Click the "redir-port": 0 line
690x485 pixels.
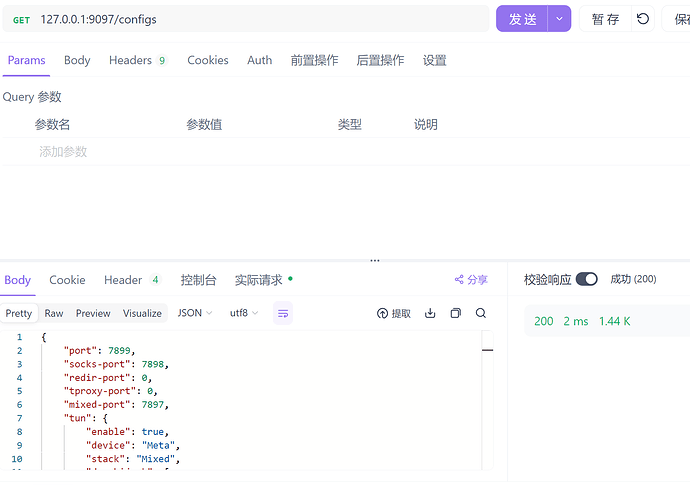click(x=108, y=378)
